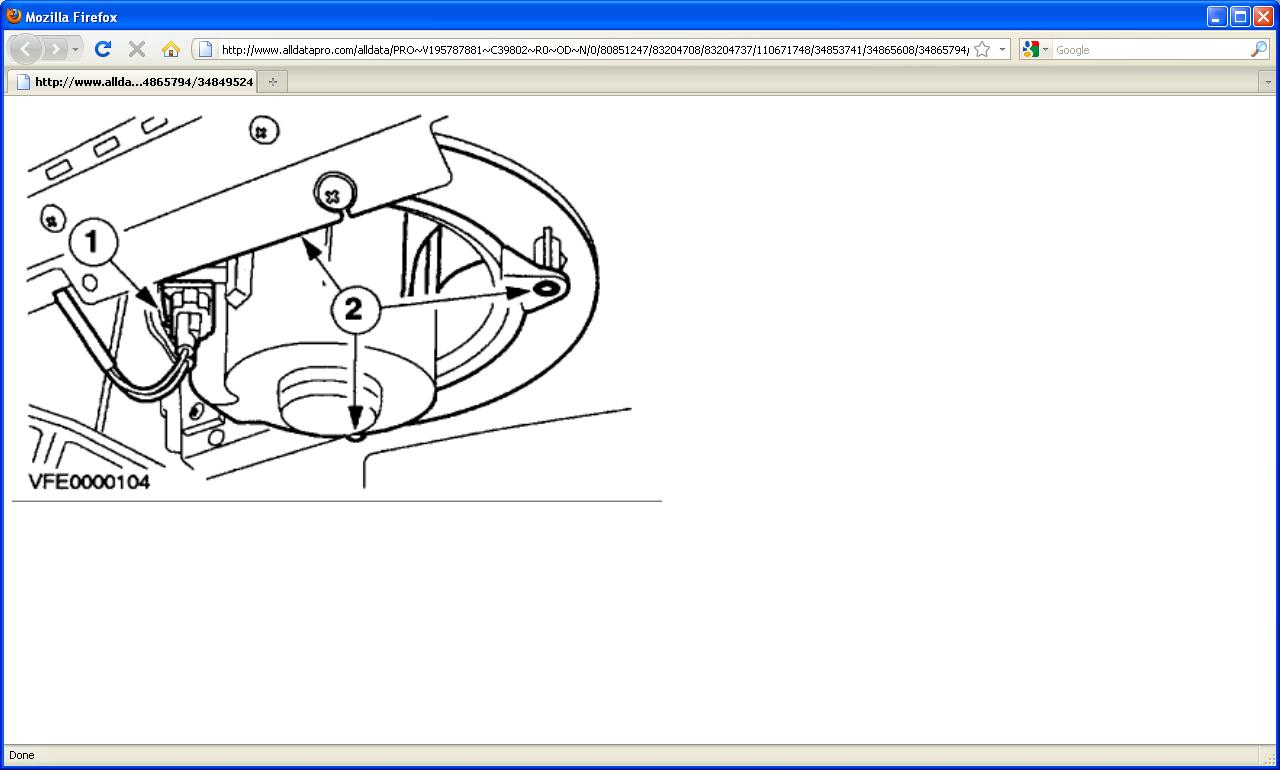Go back to the previous page
This screenshot has width=1280, height=770.
pyautogui.click(x=26, y=49)
